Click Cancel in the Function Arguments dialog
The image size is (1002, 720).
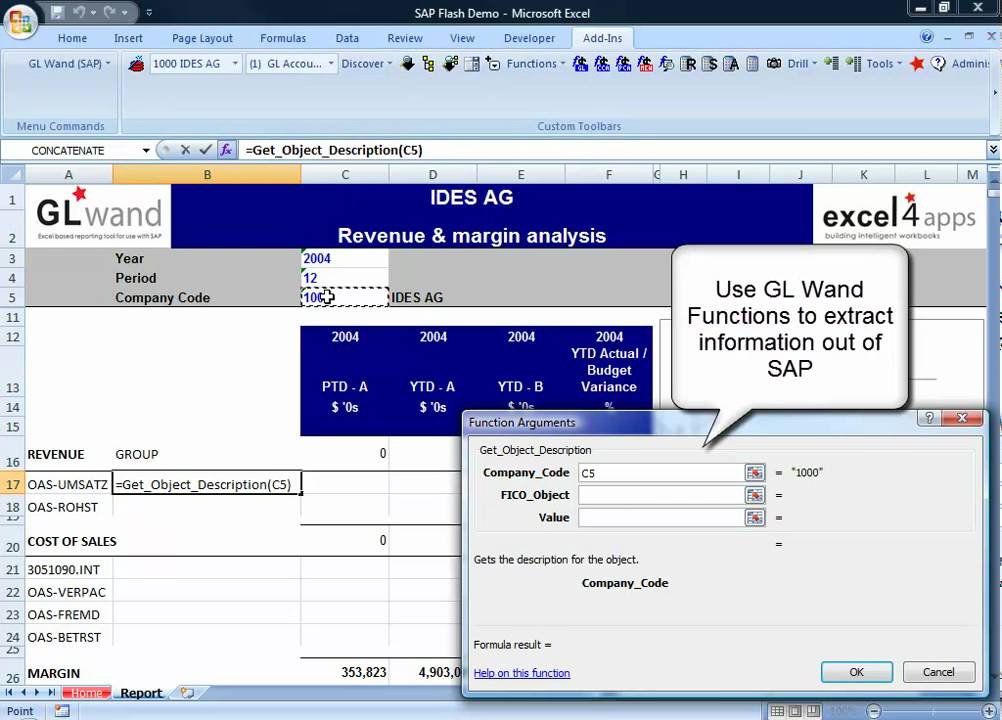tap(939, 672)
